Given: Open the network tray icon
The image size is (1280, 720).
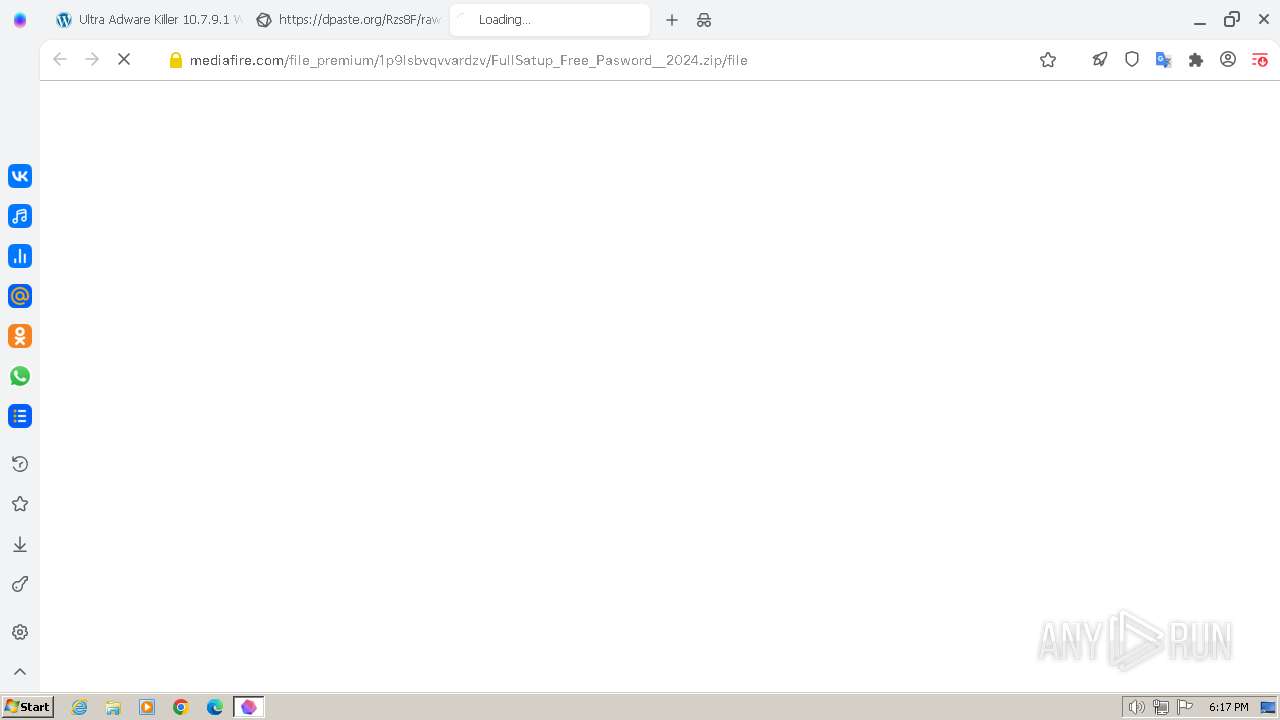Looking at the screenshot, I should tap(1160, 707).
